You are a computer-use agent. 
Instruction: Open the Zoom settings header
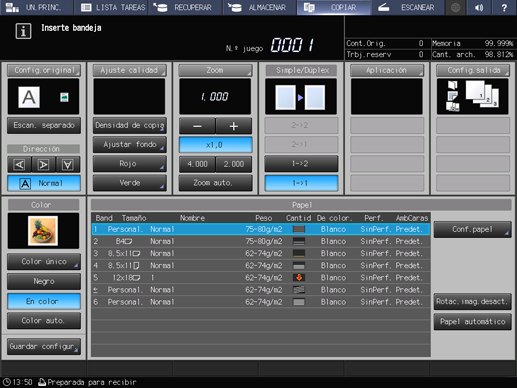[215, 70]
